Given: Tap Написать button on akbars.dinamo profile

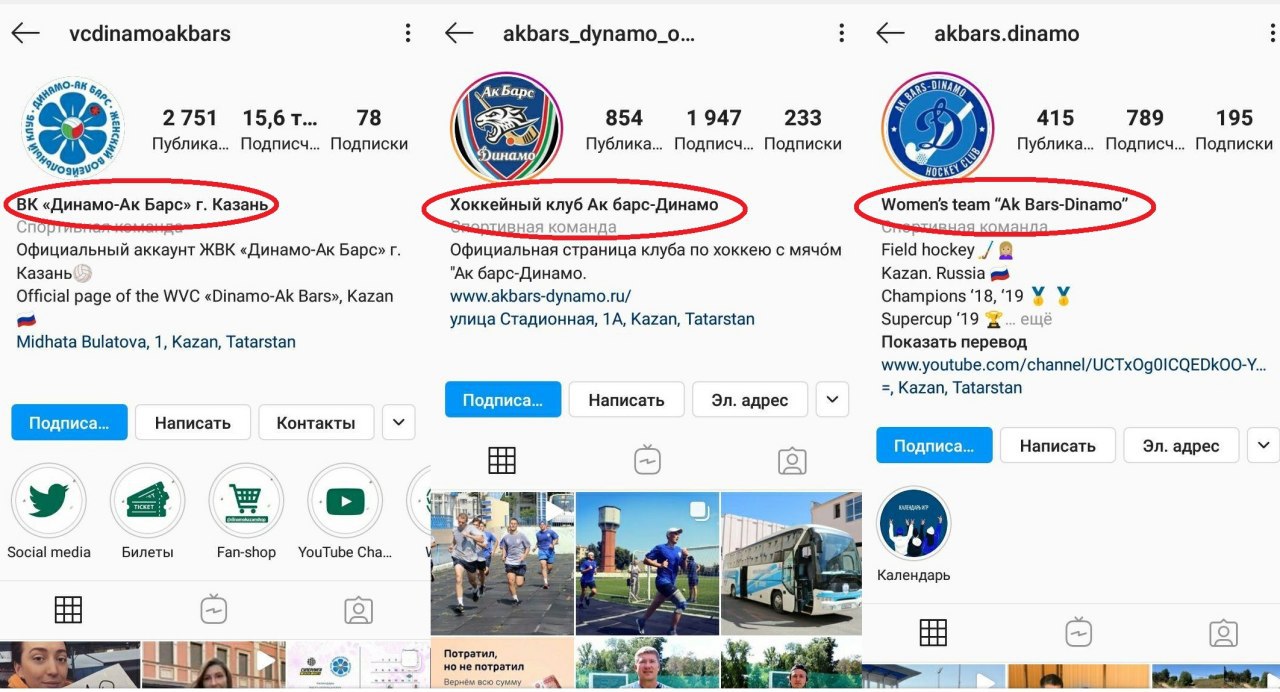Looking at the screenshot, I should coord(1057,446).
